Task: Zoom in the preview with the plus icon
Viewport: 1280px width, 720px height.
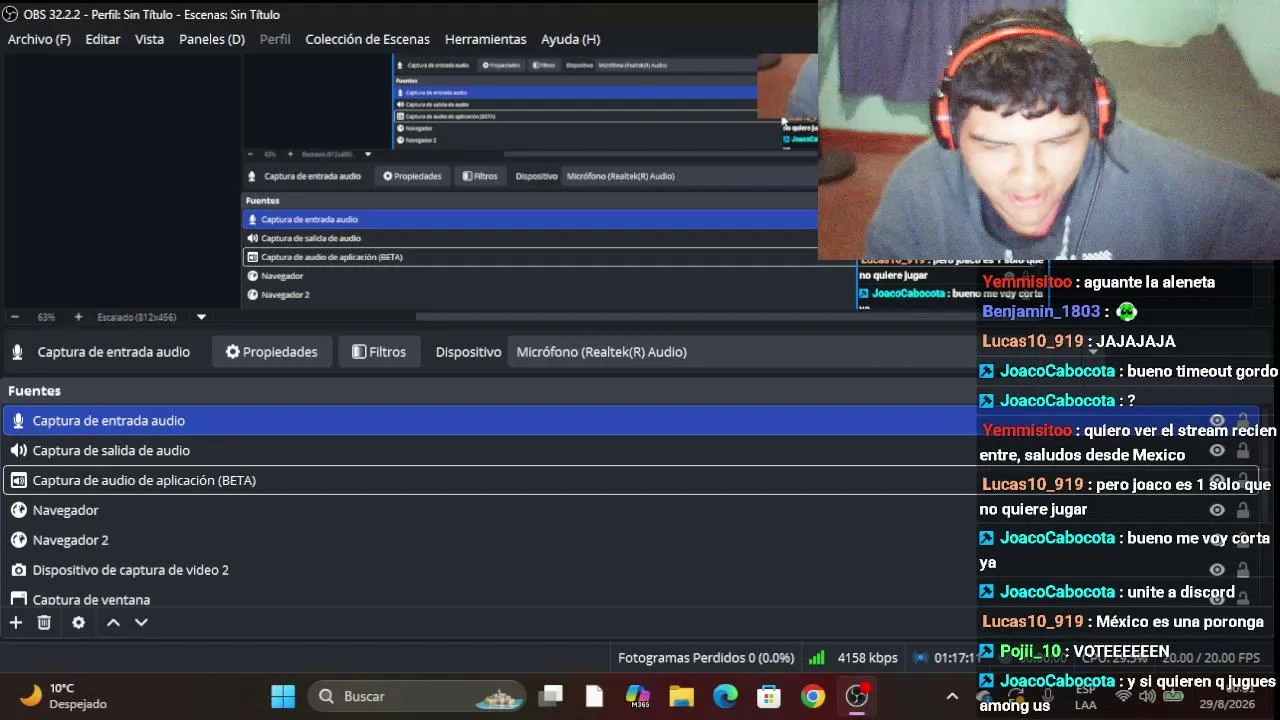Action: [78, 317]
